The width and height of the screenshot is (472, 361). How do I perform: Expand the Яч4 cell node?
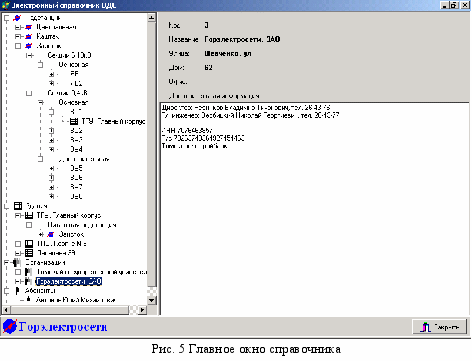point(52,149)
